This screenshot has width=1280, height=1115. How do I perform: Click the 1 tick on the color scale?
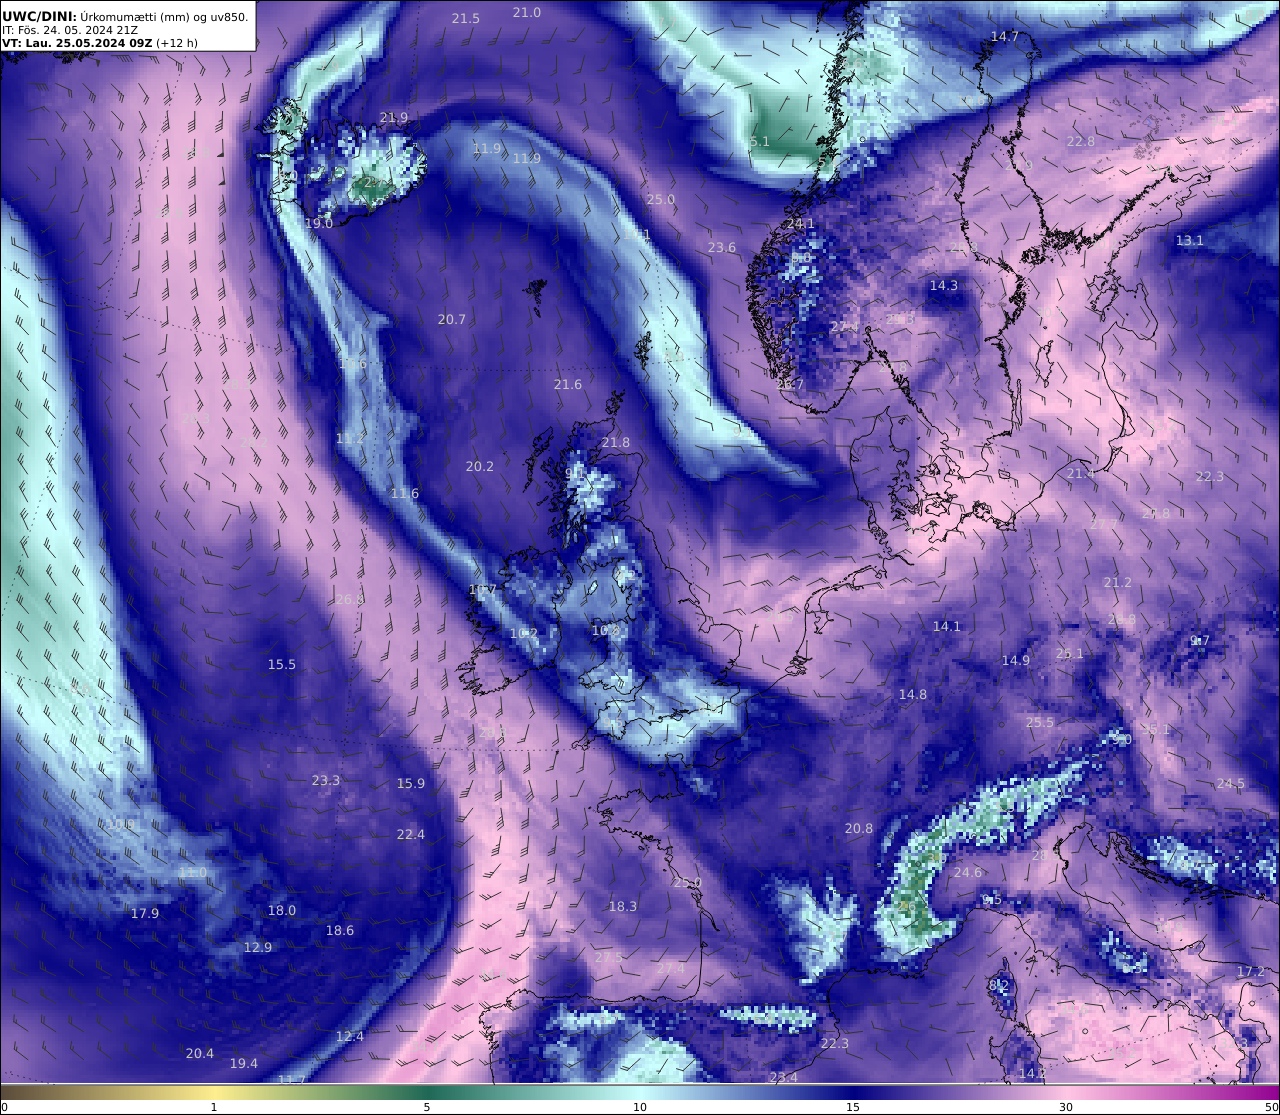click(x=214, y=1107)
